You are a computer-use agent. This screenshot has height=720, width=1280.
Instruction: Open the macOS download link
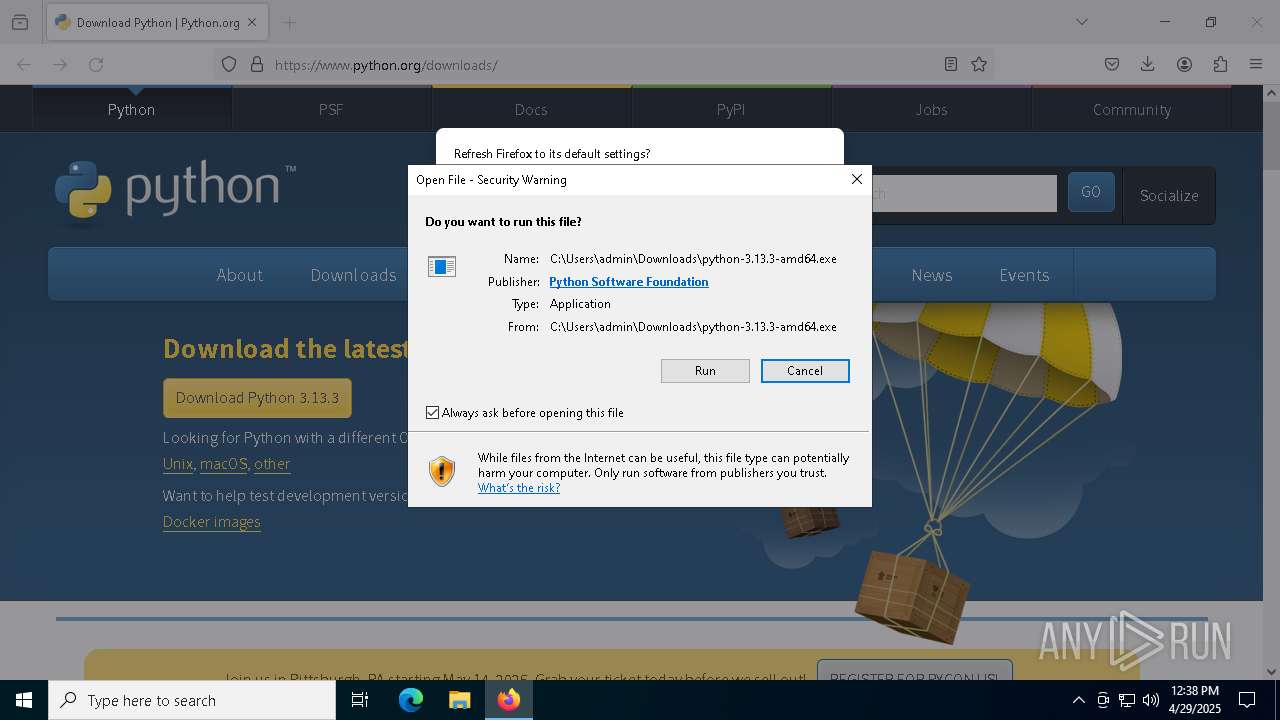pos(224,464)
